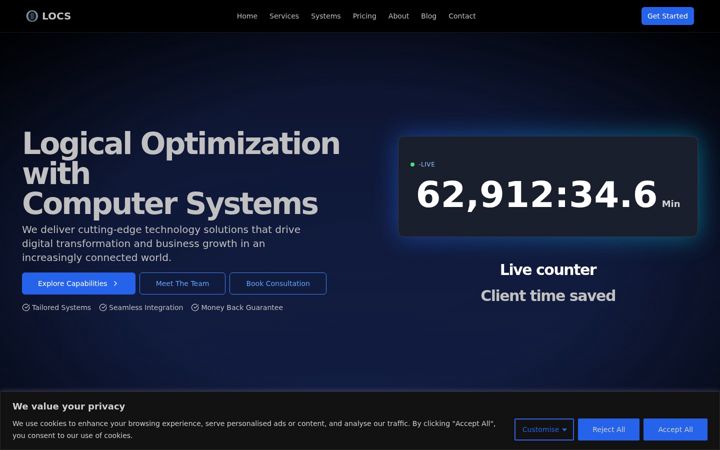Image resolution: width=720 pixels, height=450 pixels.
Task: Open the Meet The Team button
Action: [182, 283]
